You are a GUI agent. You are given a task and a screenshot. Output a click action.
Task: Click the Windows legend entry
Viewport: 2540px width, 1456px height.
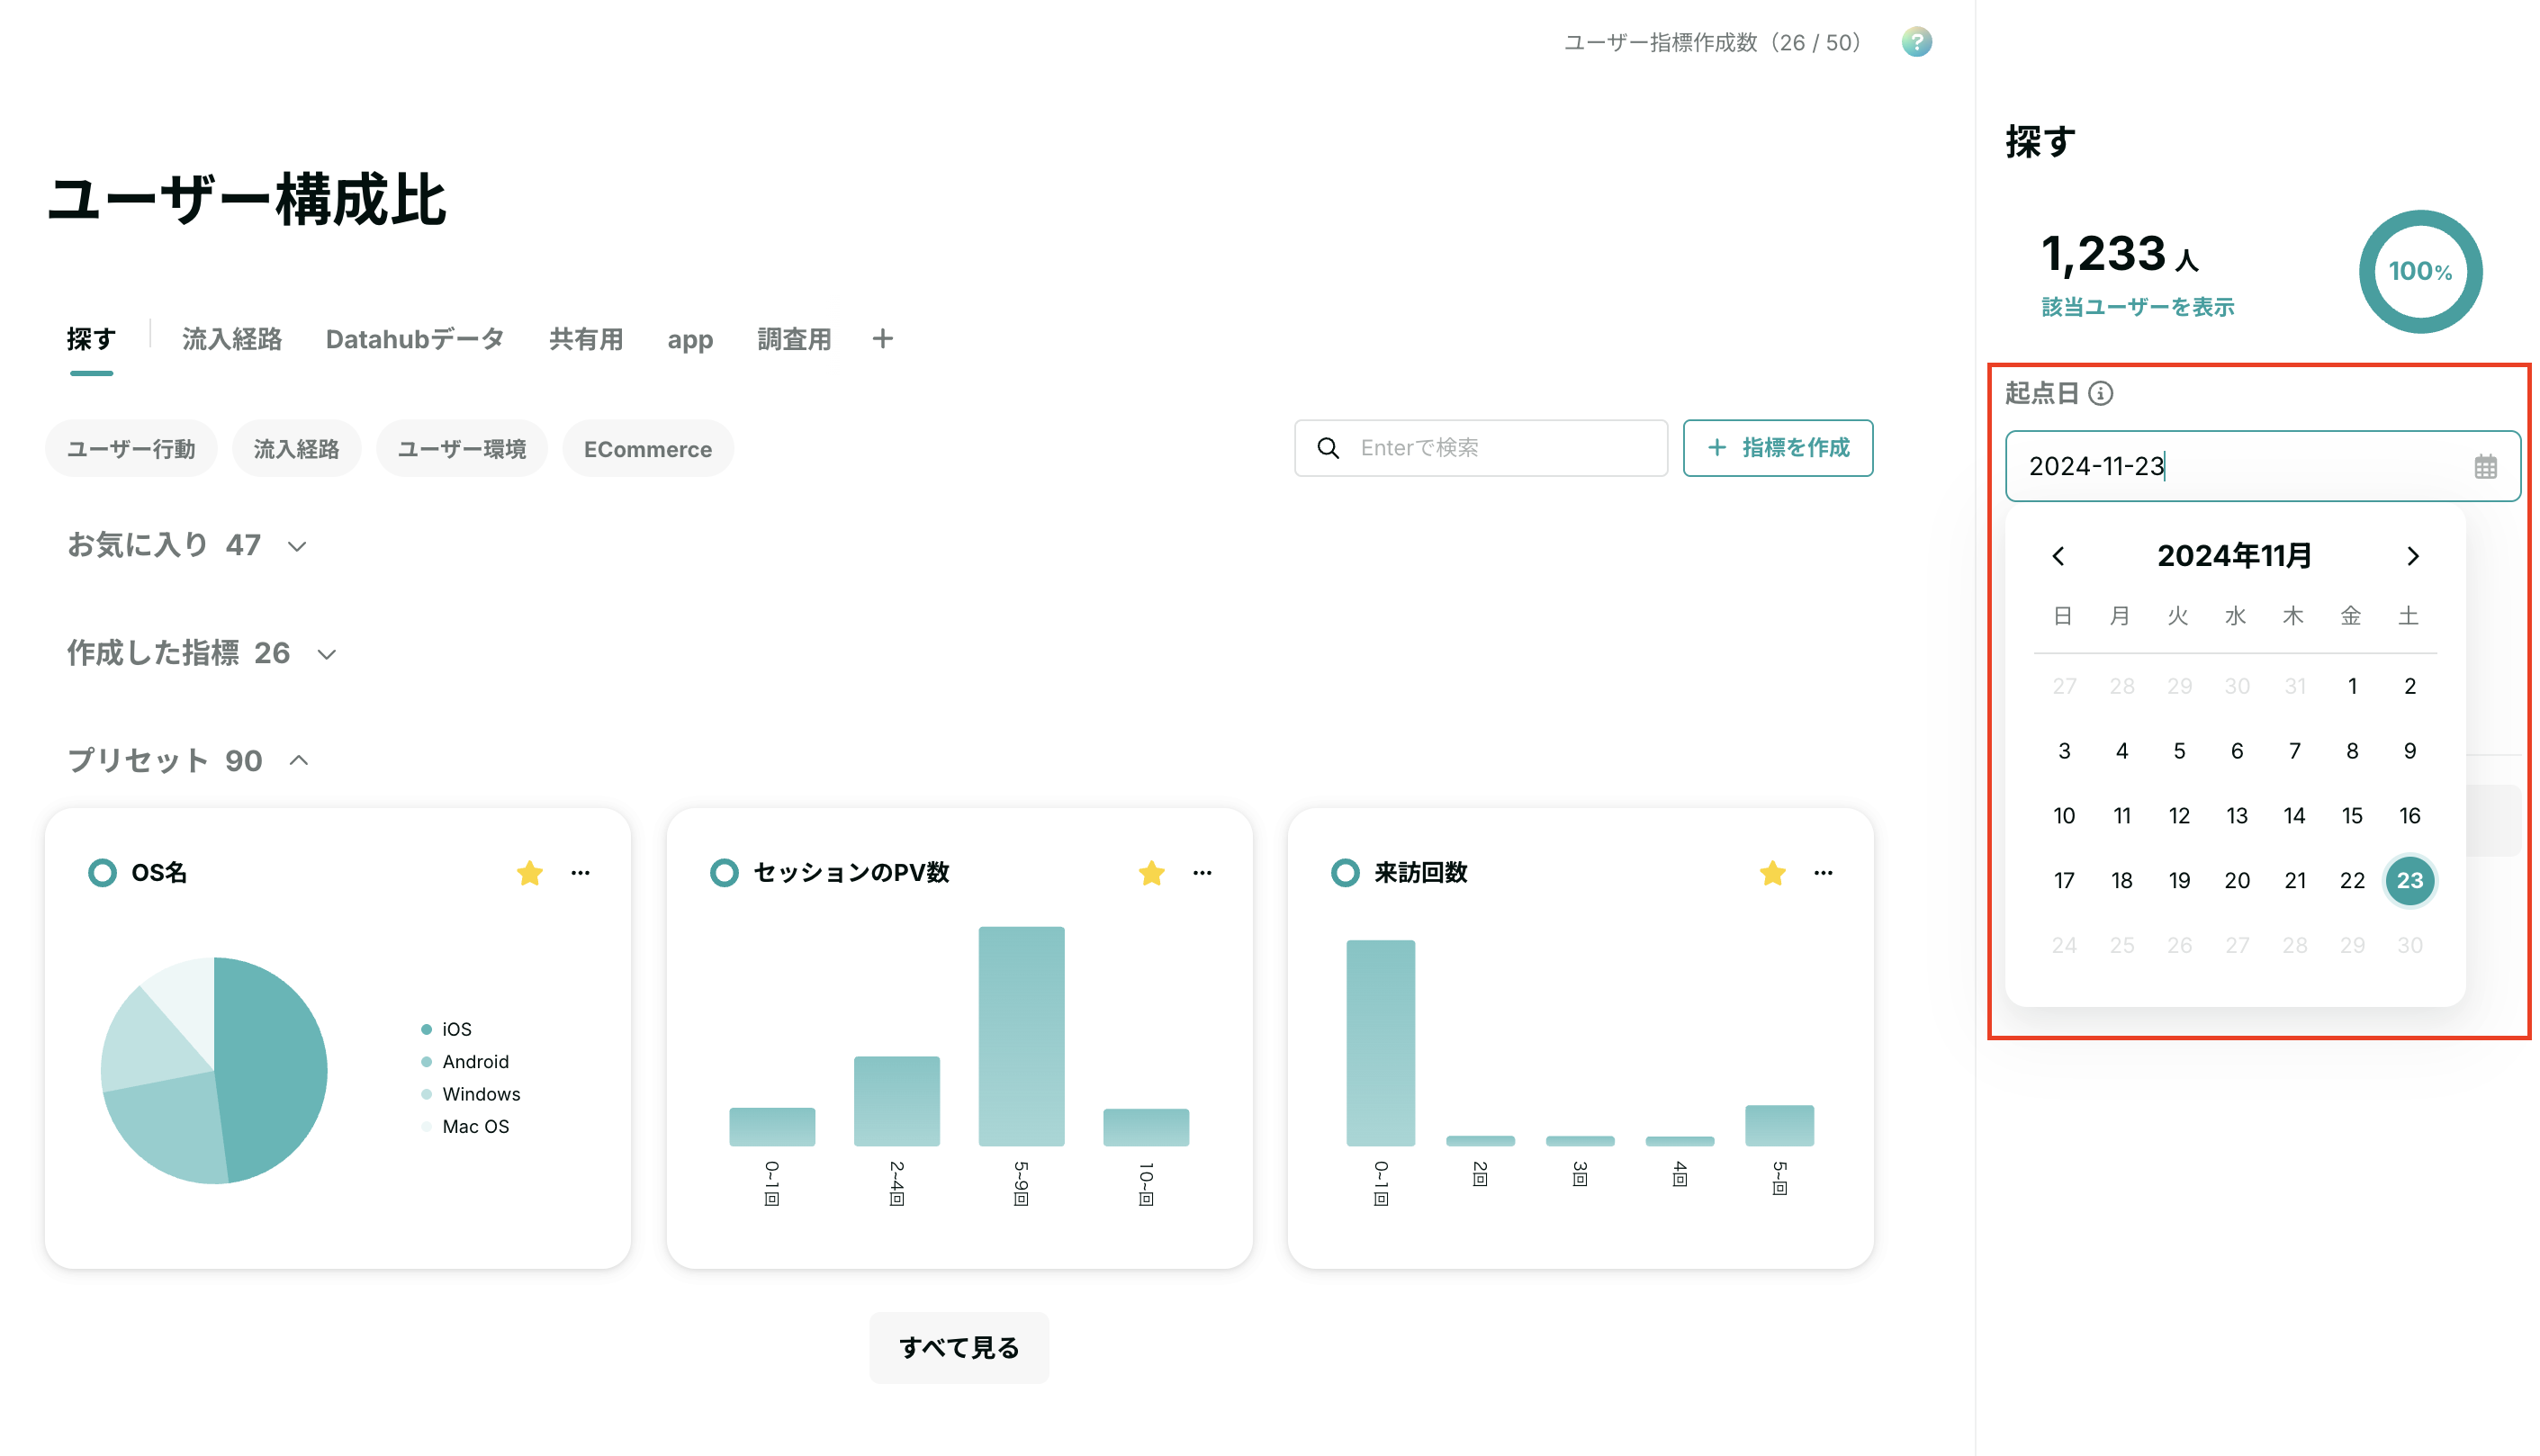coord(470,1094)
